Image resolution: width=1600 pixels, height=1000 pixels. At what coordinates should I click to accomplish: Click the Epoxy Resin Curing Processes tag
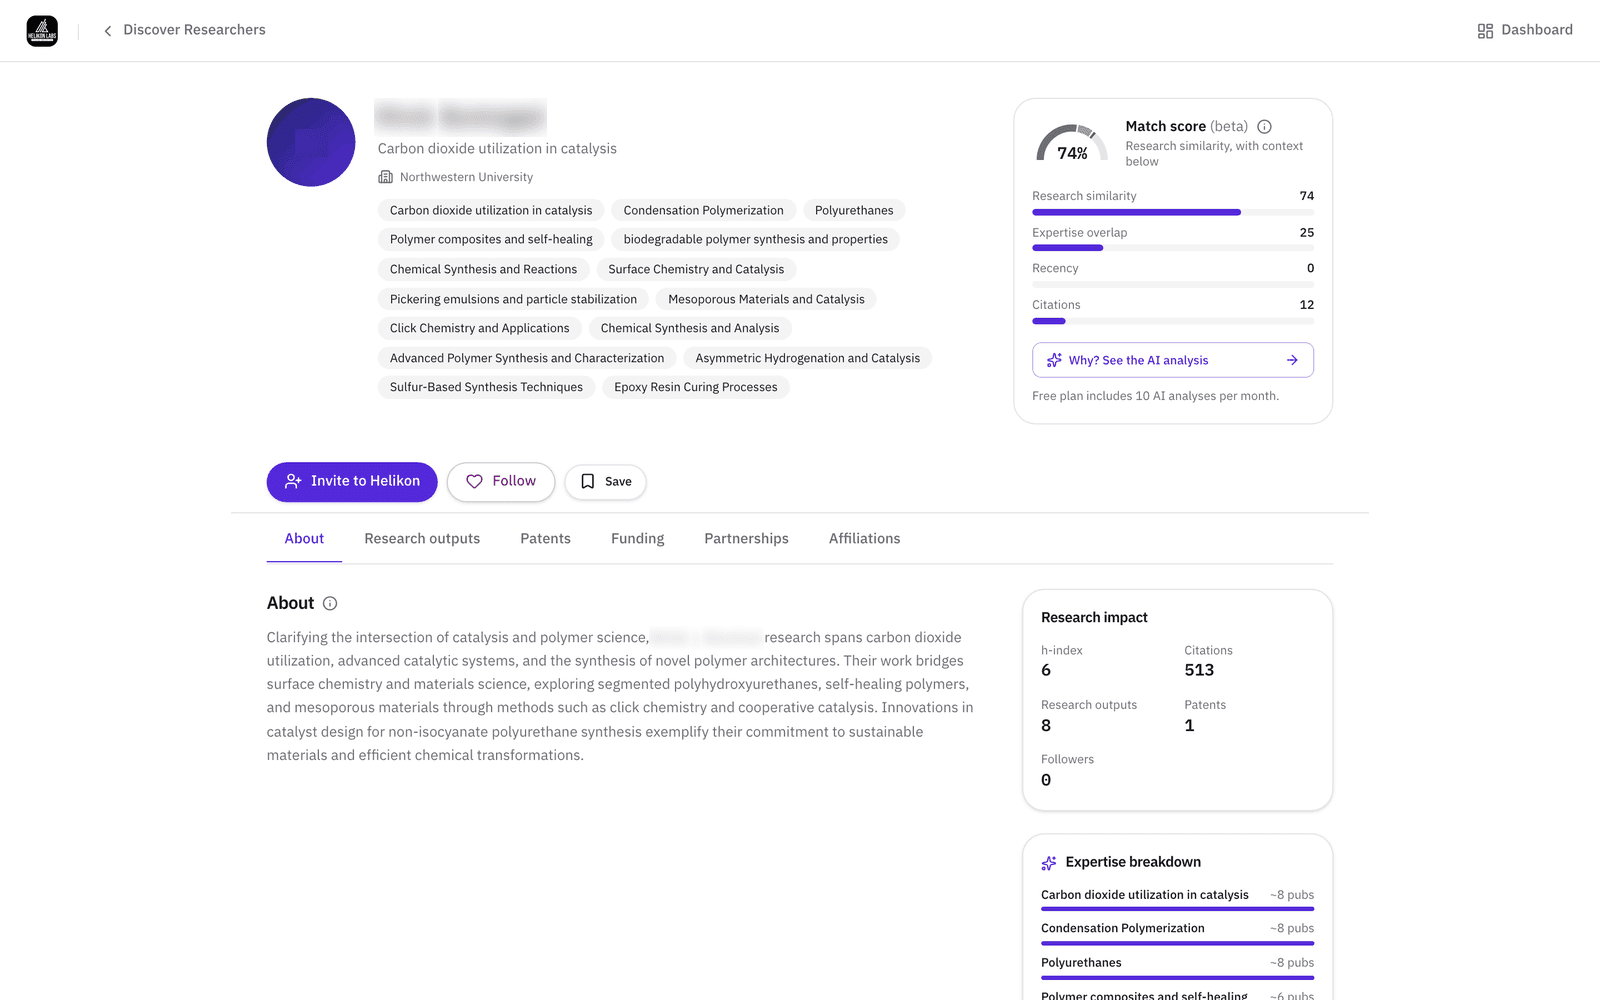pyautogui.click(x=696, y=387)
